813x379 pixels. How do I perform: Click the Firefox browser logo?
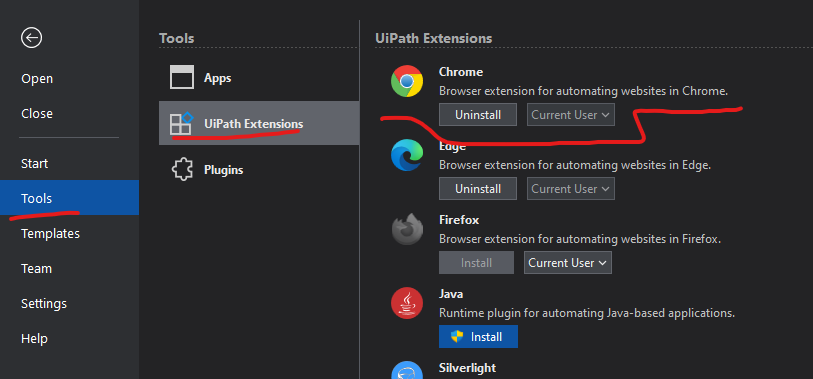click(407, 229)
